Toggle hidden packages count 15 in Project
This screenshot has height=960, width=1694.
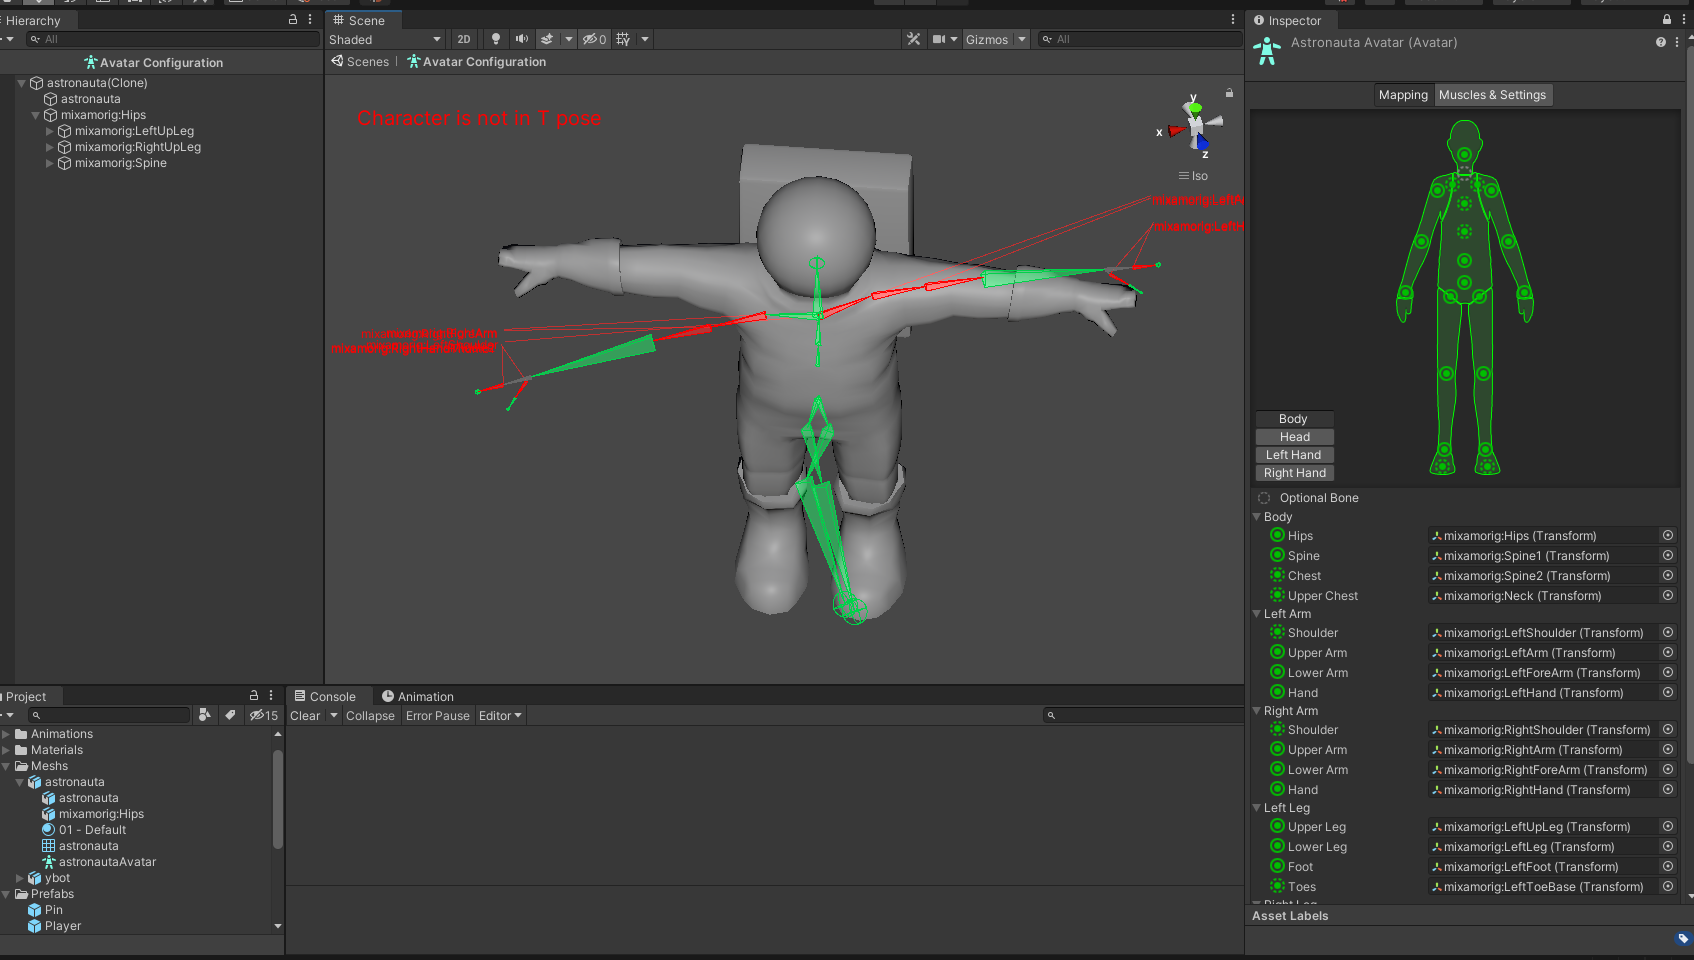264,715
